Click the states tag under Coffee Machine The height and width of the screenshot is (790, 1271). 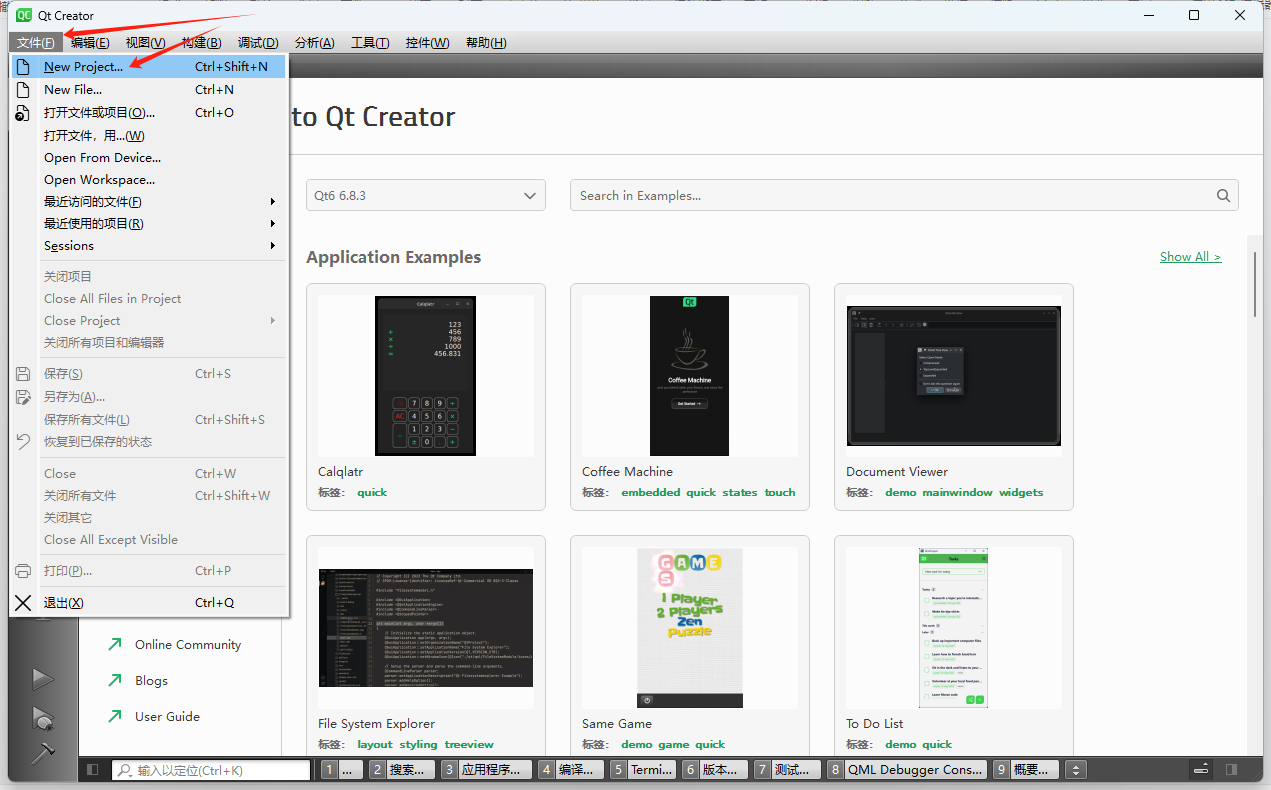[x=740, y=492]
